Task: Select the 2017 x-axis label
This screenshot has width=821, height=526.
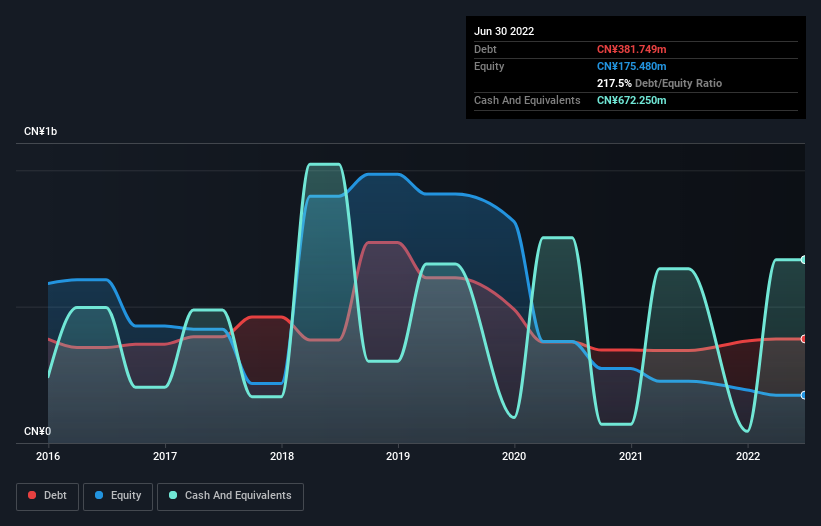Action: click(x=165, y=456)
